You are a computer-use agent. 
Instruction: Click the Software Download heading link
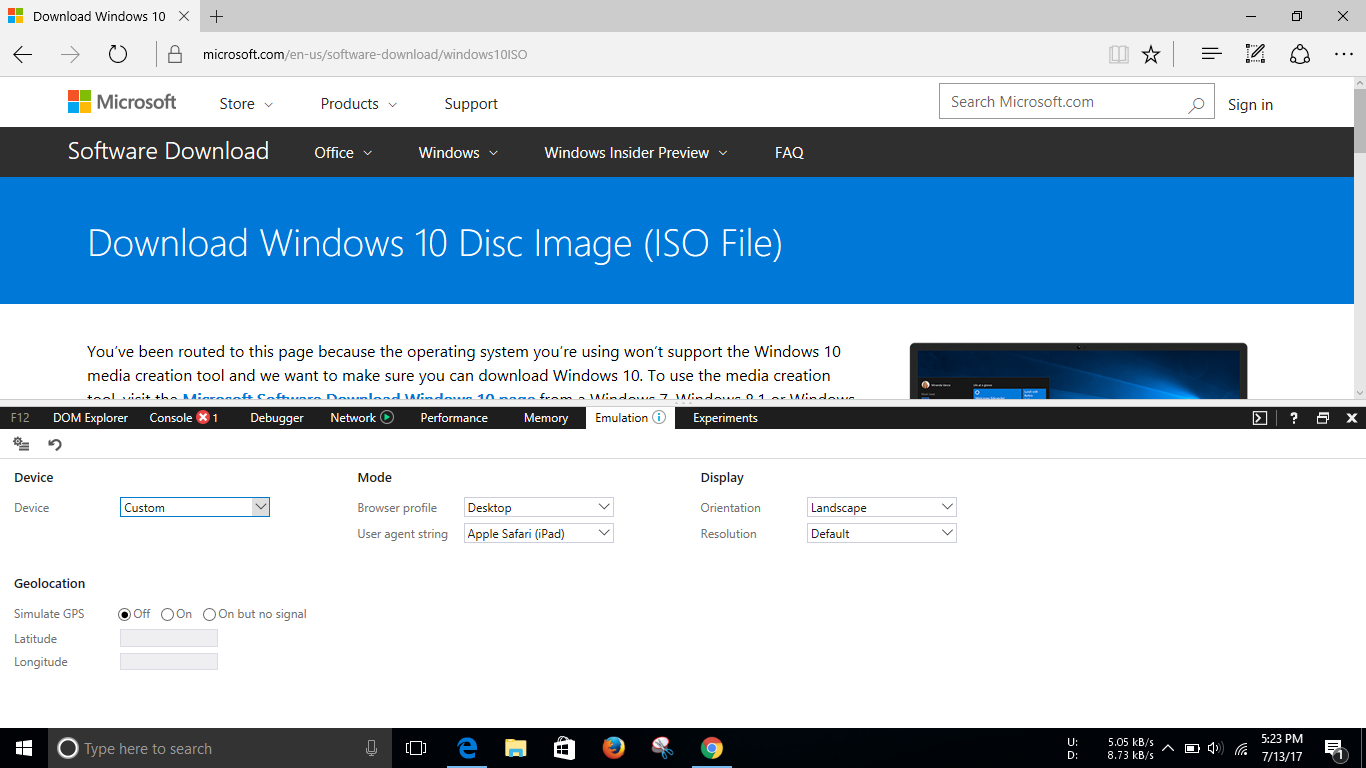[x=168, y=151]
